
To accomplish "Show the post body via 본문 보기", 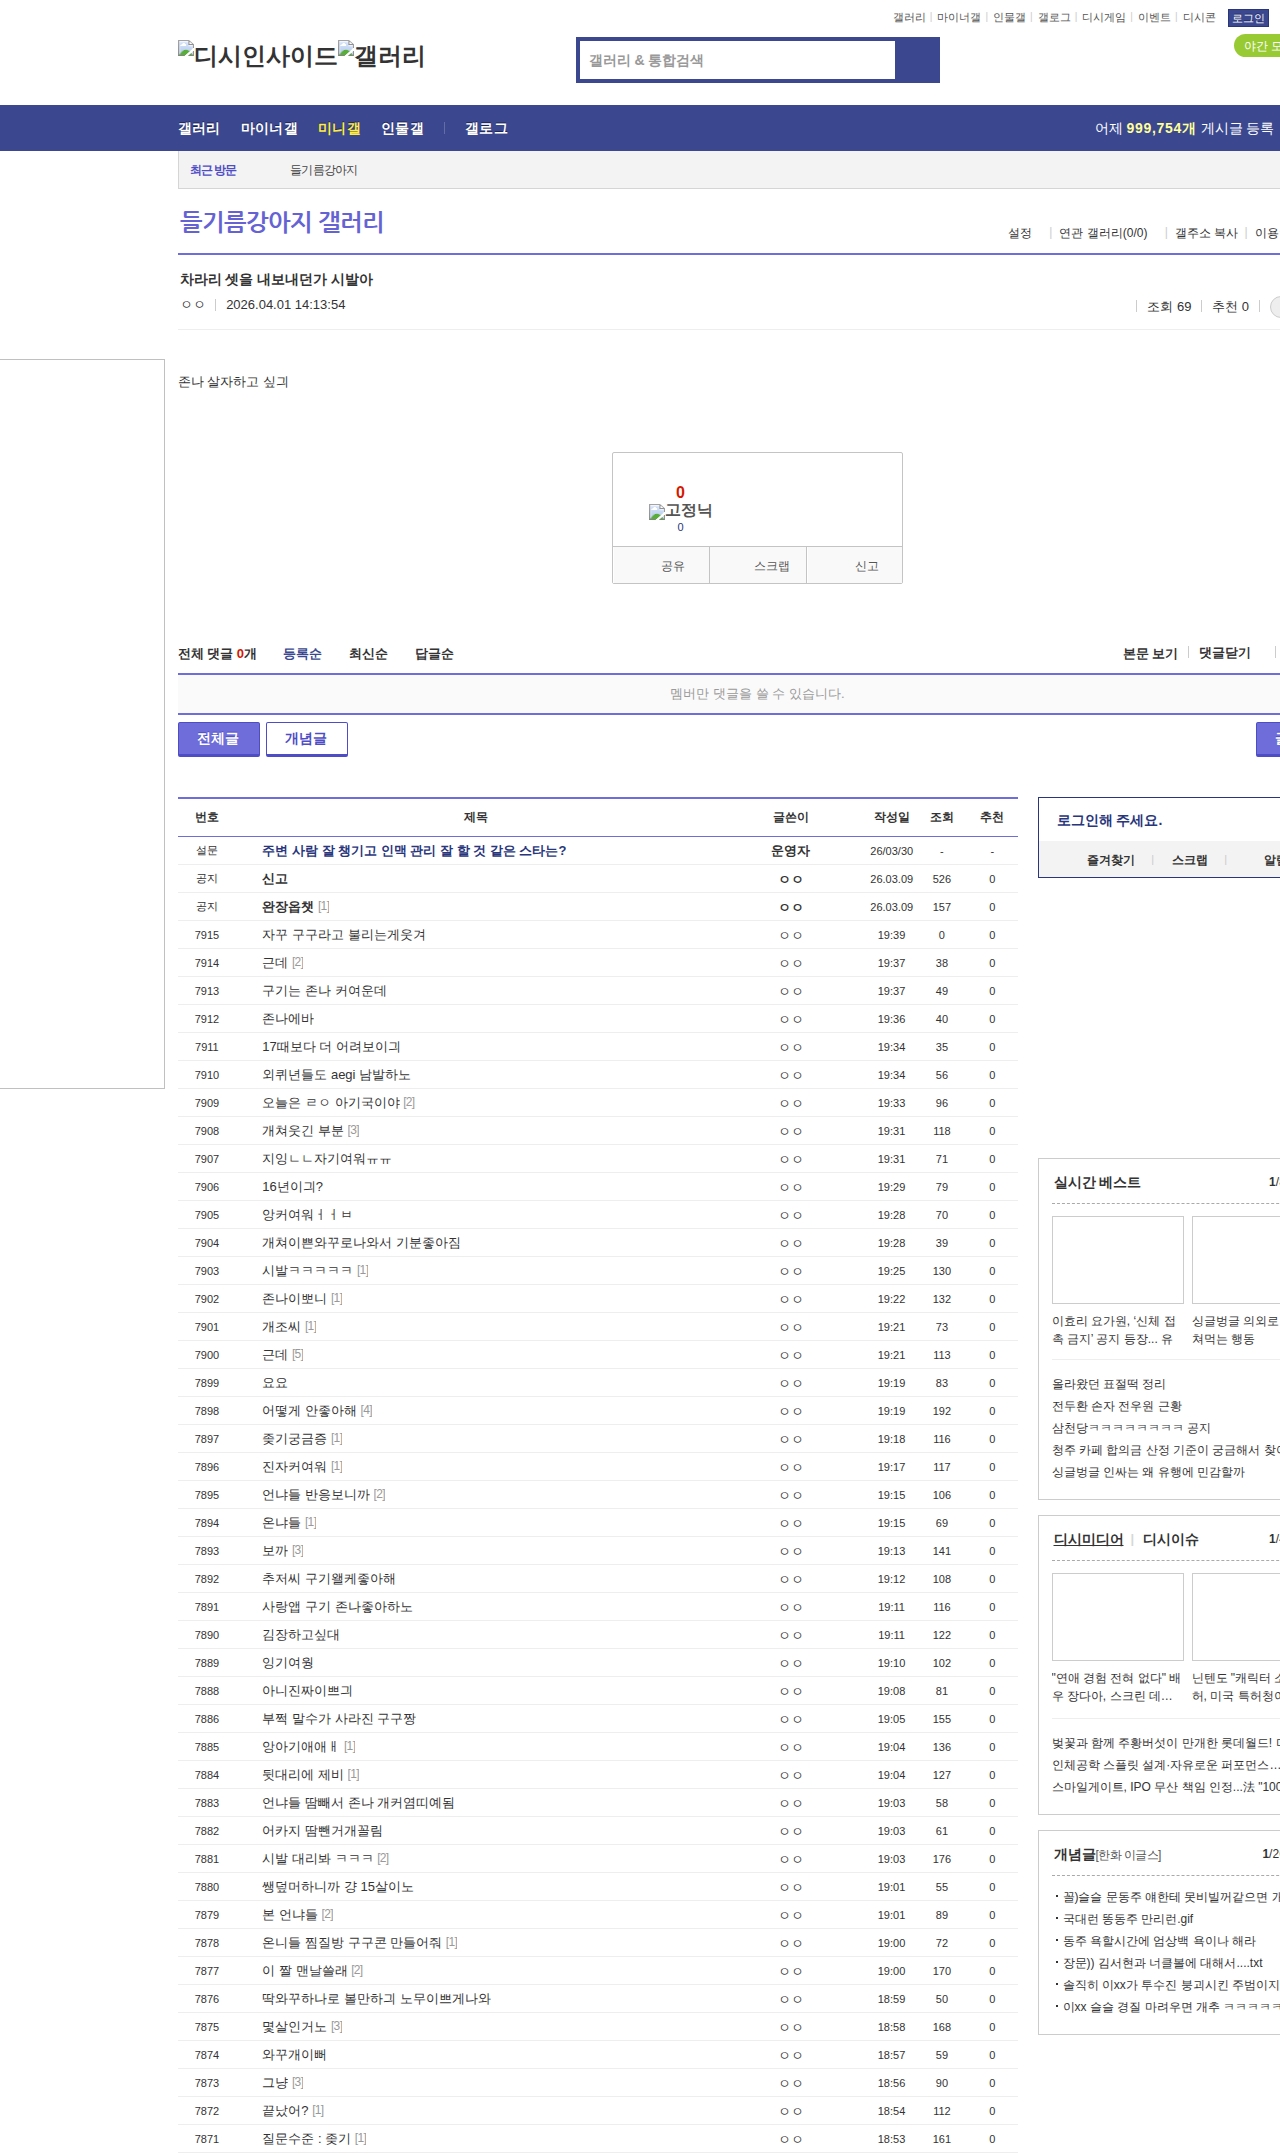I will pyautogui.click(x=1149, y=653).
